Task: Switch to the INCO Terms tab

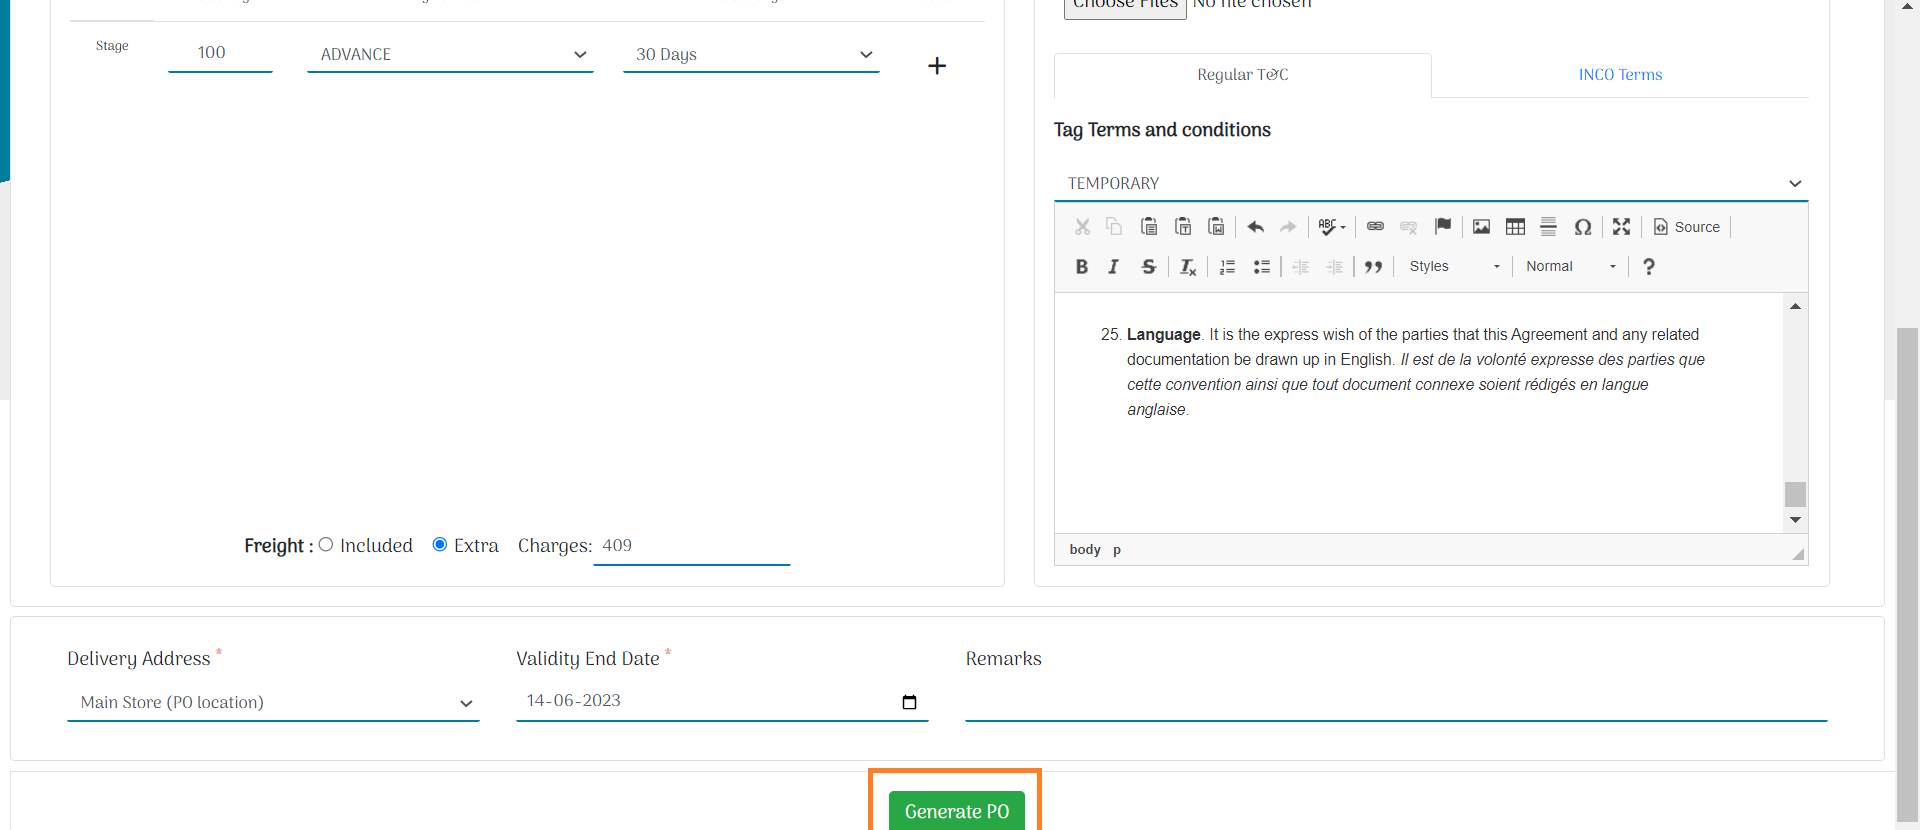Action: [1620, 75]
